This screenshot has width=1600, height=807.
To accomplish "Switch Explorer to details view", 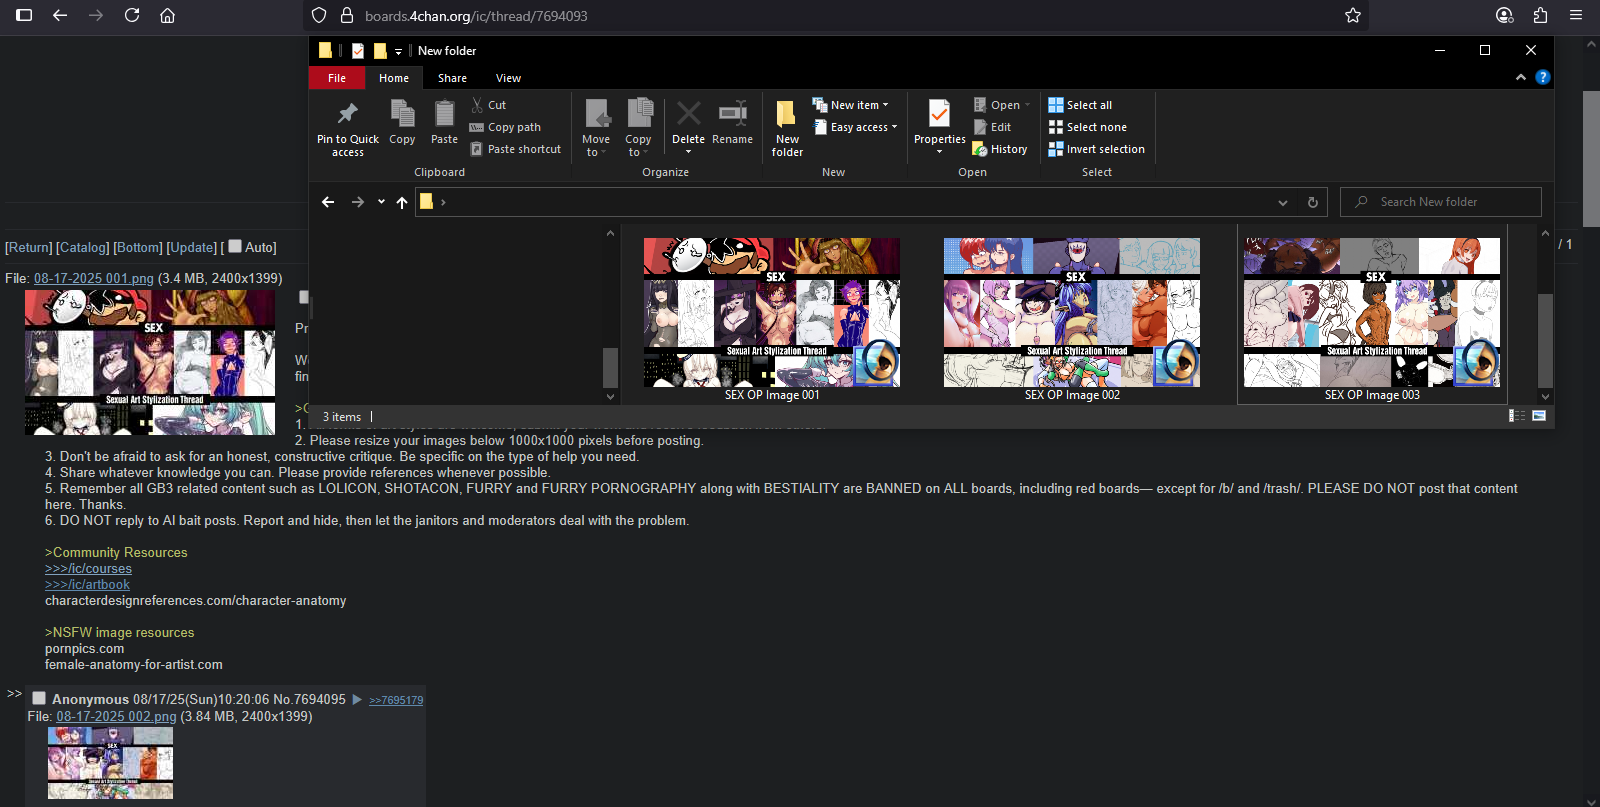I will (x=1517, y=416).
